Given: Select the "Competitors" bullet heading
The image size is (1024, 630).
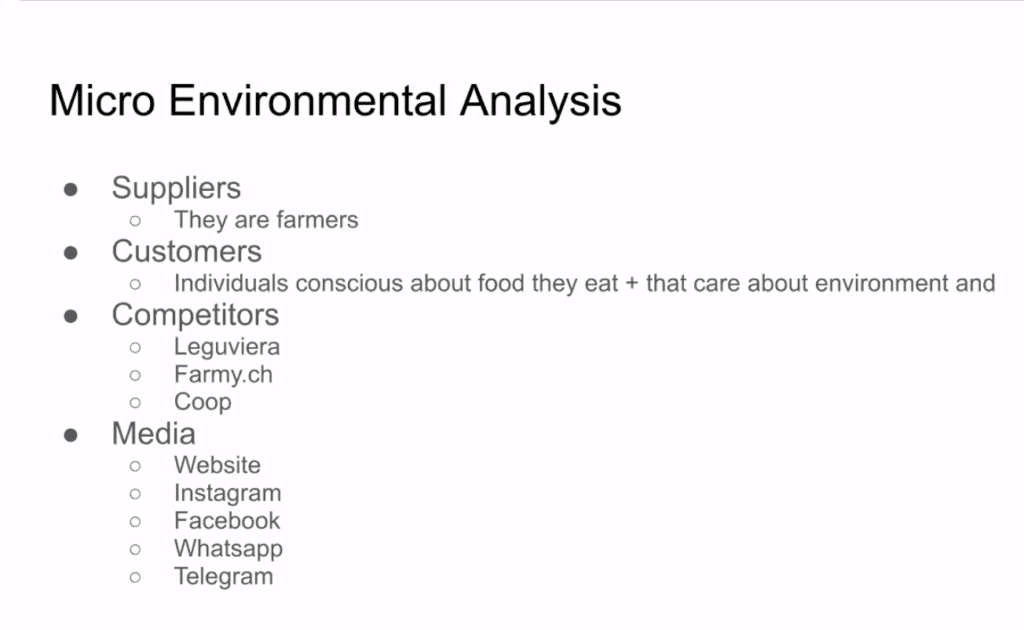Looking at the screenshot, I should click(195, 315).
